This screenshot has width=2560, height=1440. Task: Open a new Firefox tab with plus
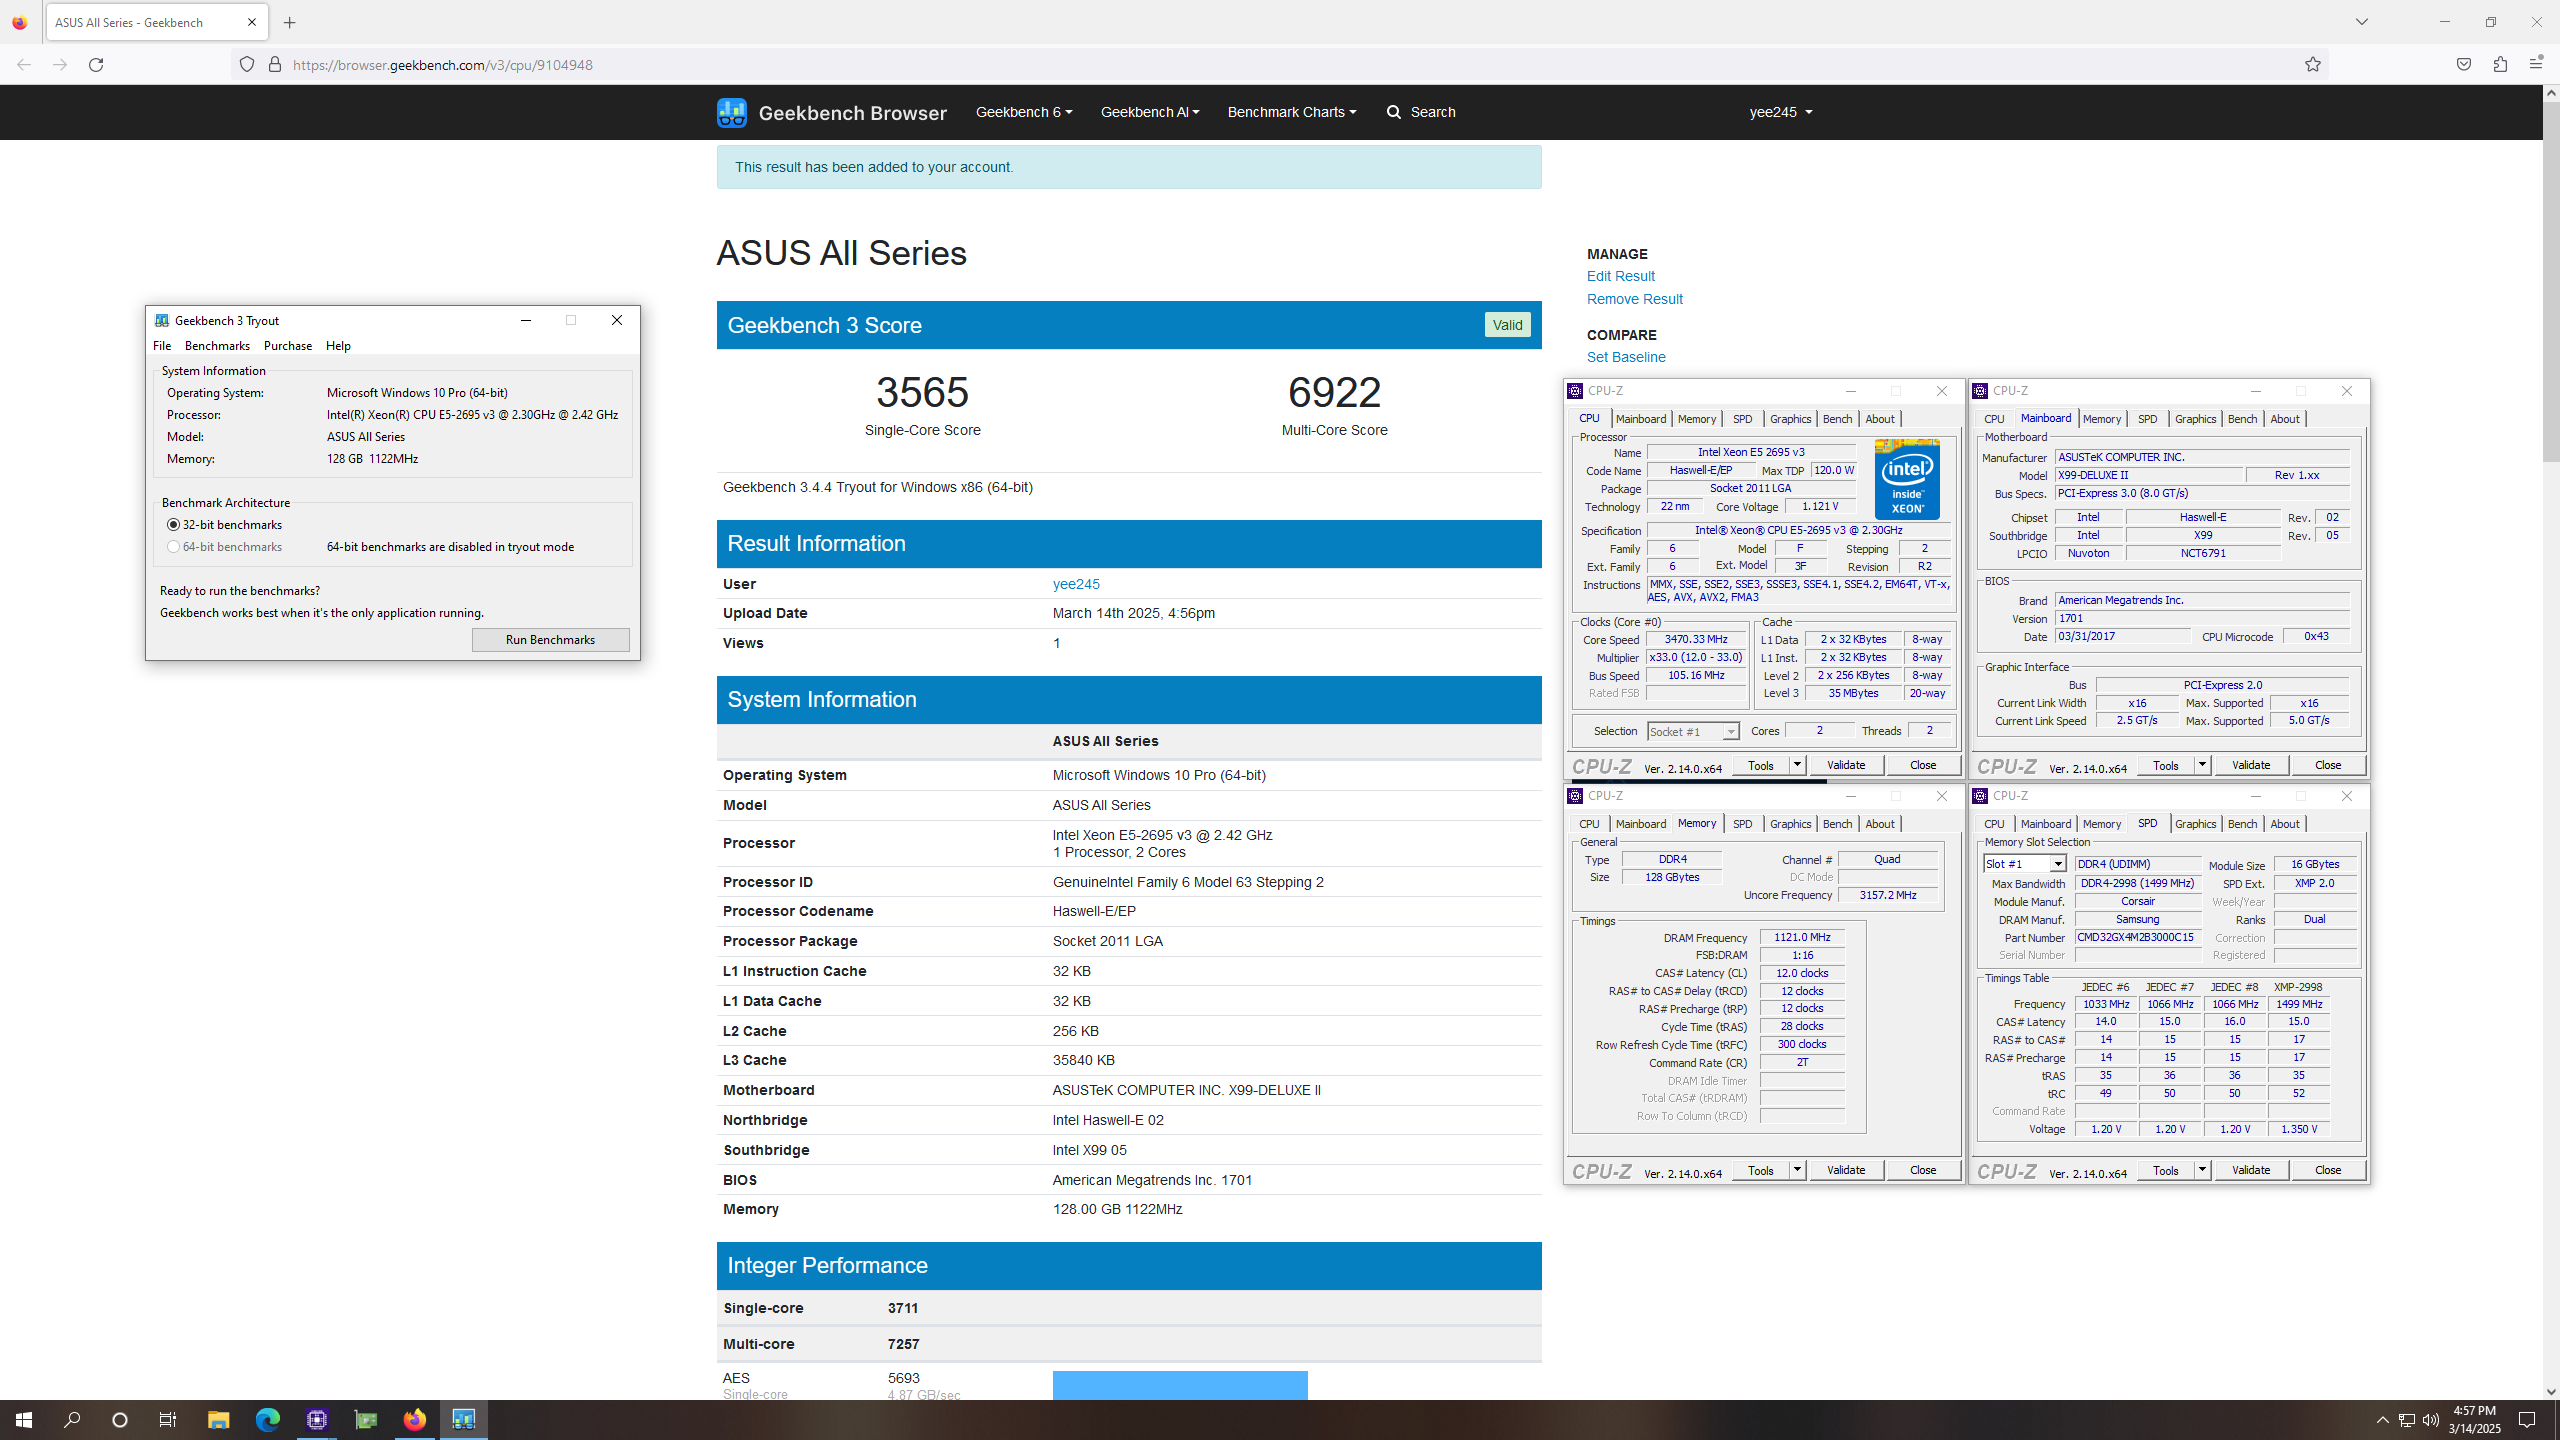tap(290, 22)
